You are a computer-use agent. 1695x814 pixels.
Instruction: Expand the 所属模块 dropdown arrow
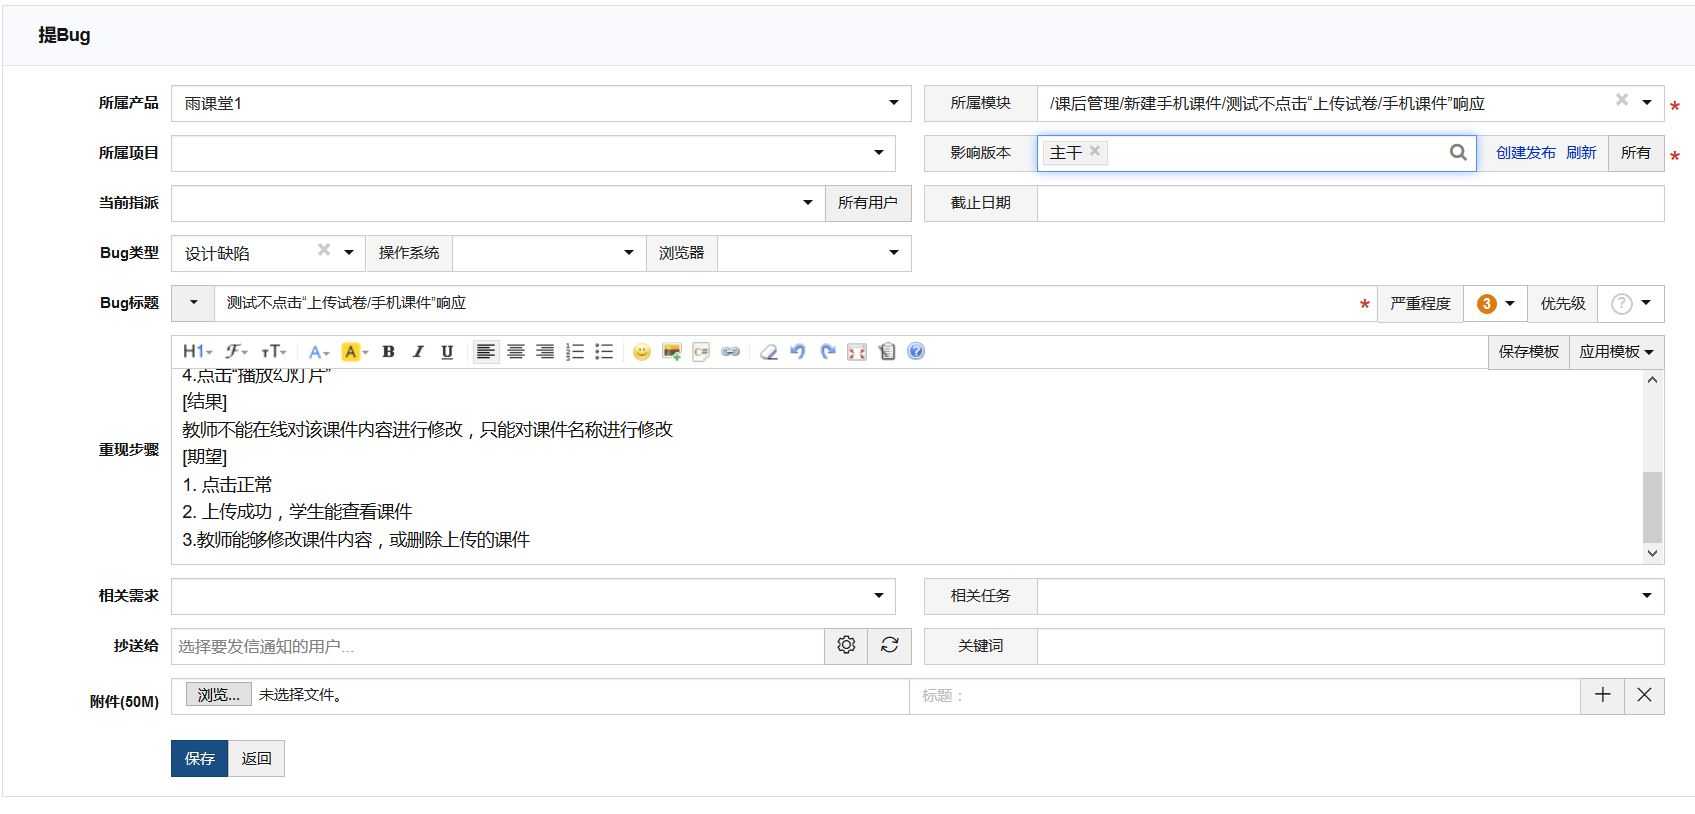[x=1647, y=102]
